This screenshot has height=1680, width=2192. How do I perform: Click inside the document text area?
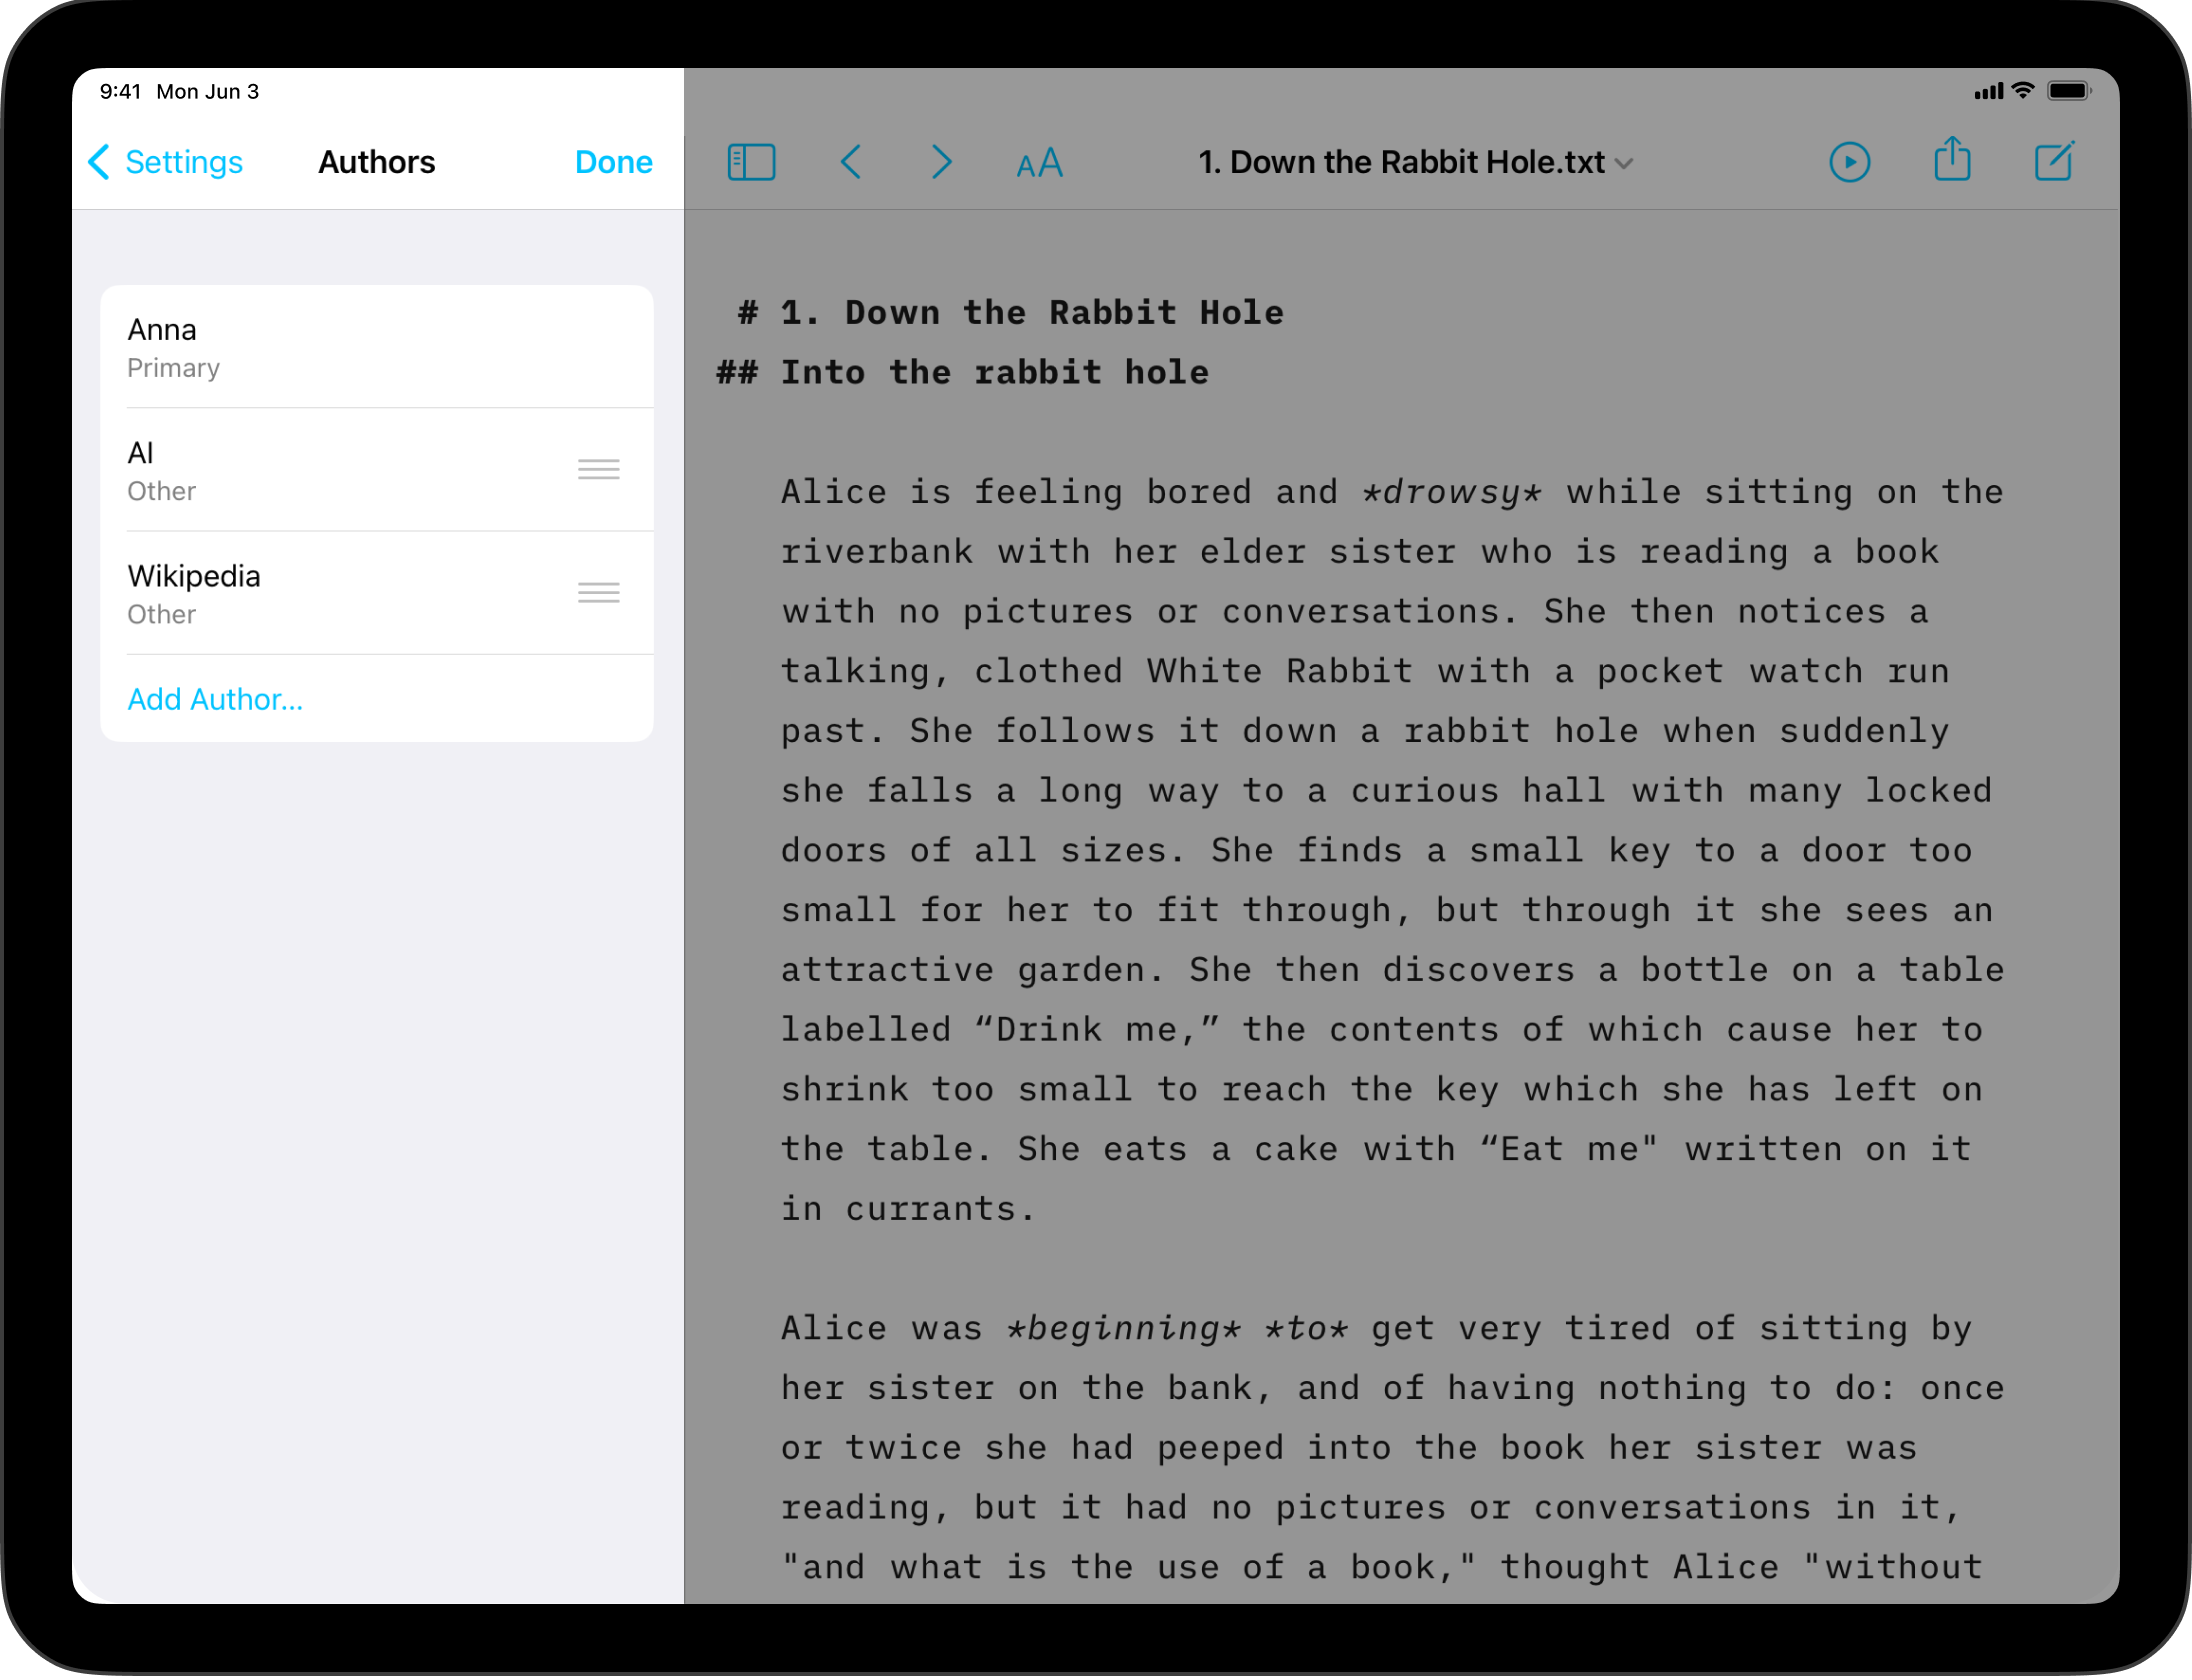(x=1400, y=900)
